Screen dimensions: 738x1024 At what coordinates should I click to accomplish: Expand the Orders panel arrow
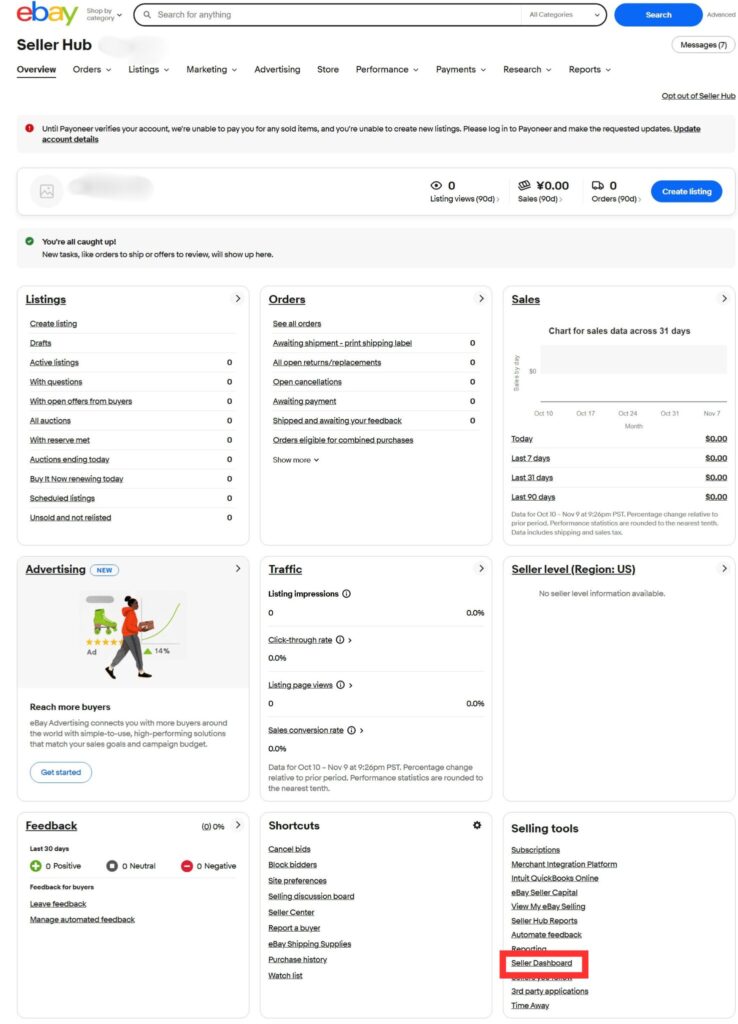click(x=481, y=299)
